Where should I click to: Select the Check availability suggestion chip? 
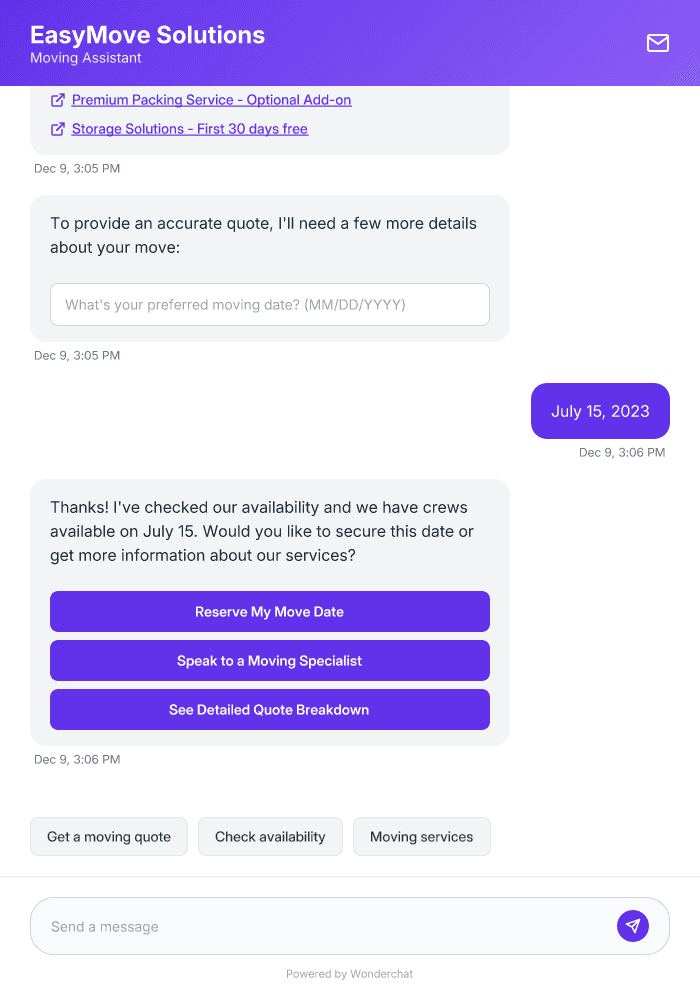point(270,836)
